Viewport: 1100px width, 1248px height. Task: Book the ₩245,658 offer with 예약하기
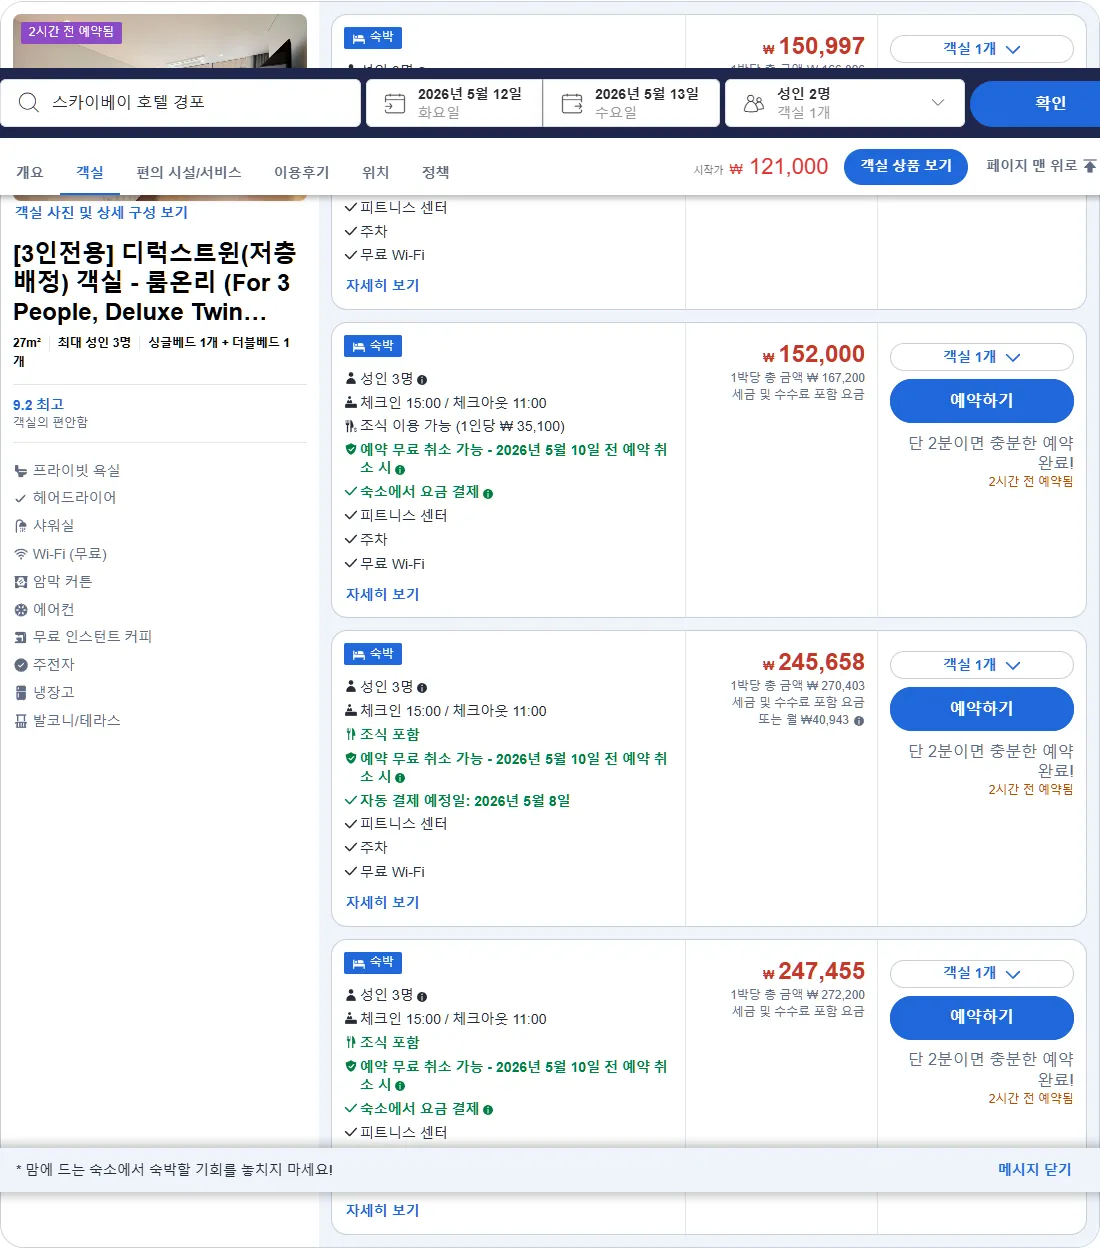click(982, 709)
